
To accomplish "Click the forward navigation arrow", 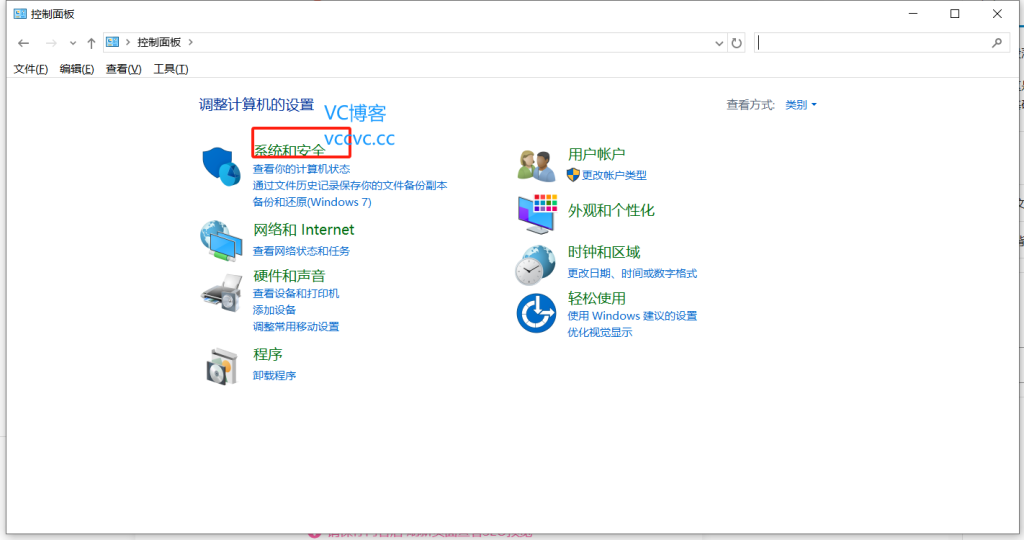I will point(51,43).
